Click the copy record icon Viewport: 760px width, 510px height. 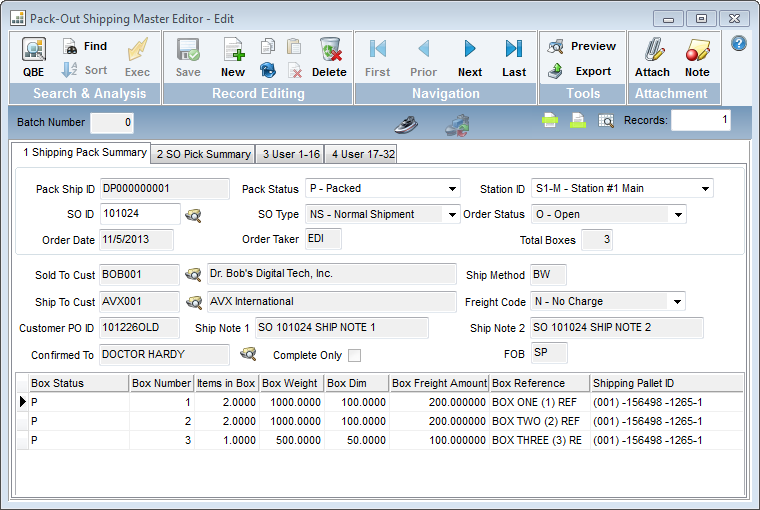[x=268, y=47]
